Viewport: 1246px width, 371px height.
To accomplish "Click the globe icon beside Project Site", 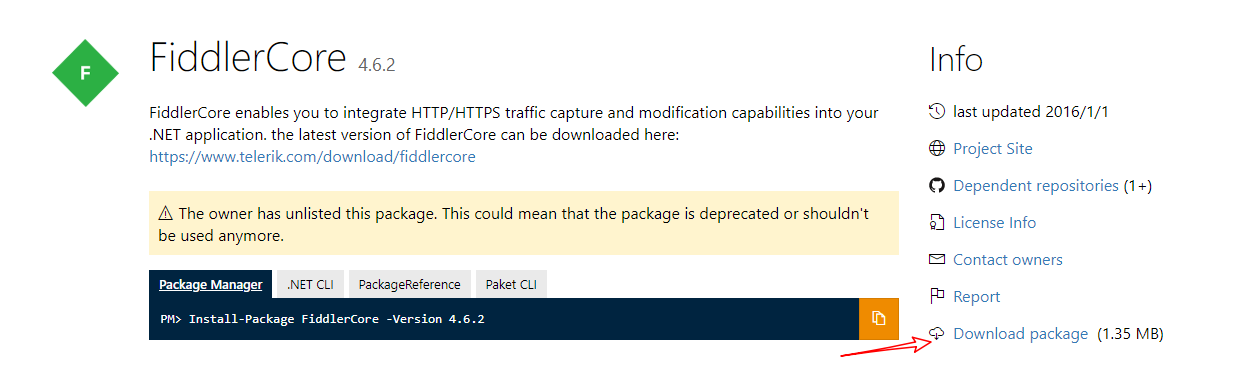I will click(937, 149).
